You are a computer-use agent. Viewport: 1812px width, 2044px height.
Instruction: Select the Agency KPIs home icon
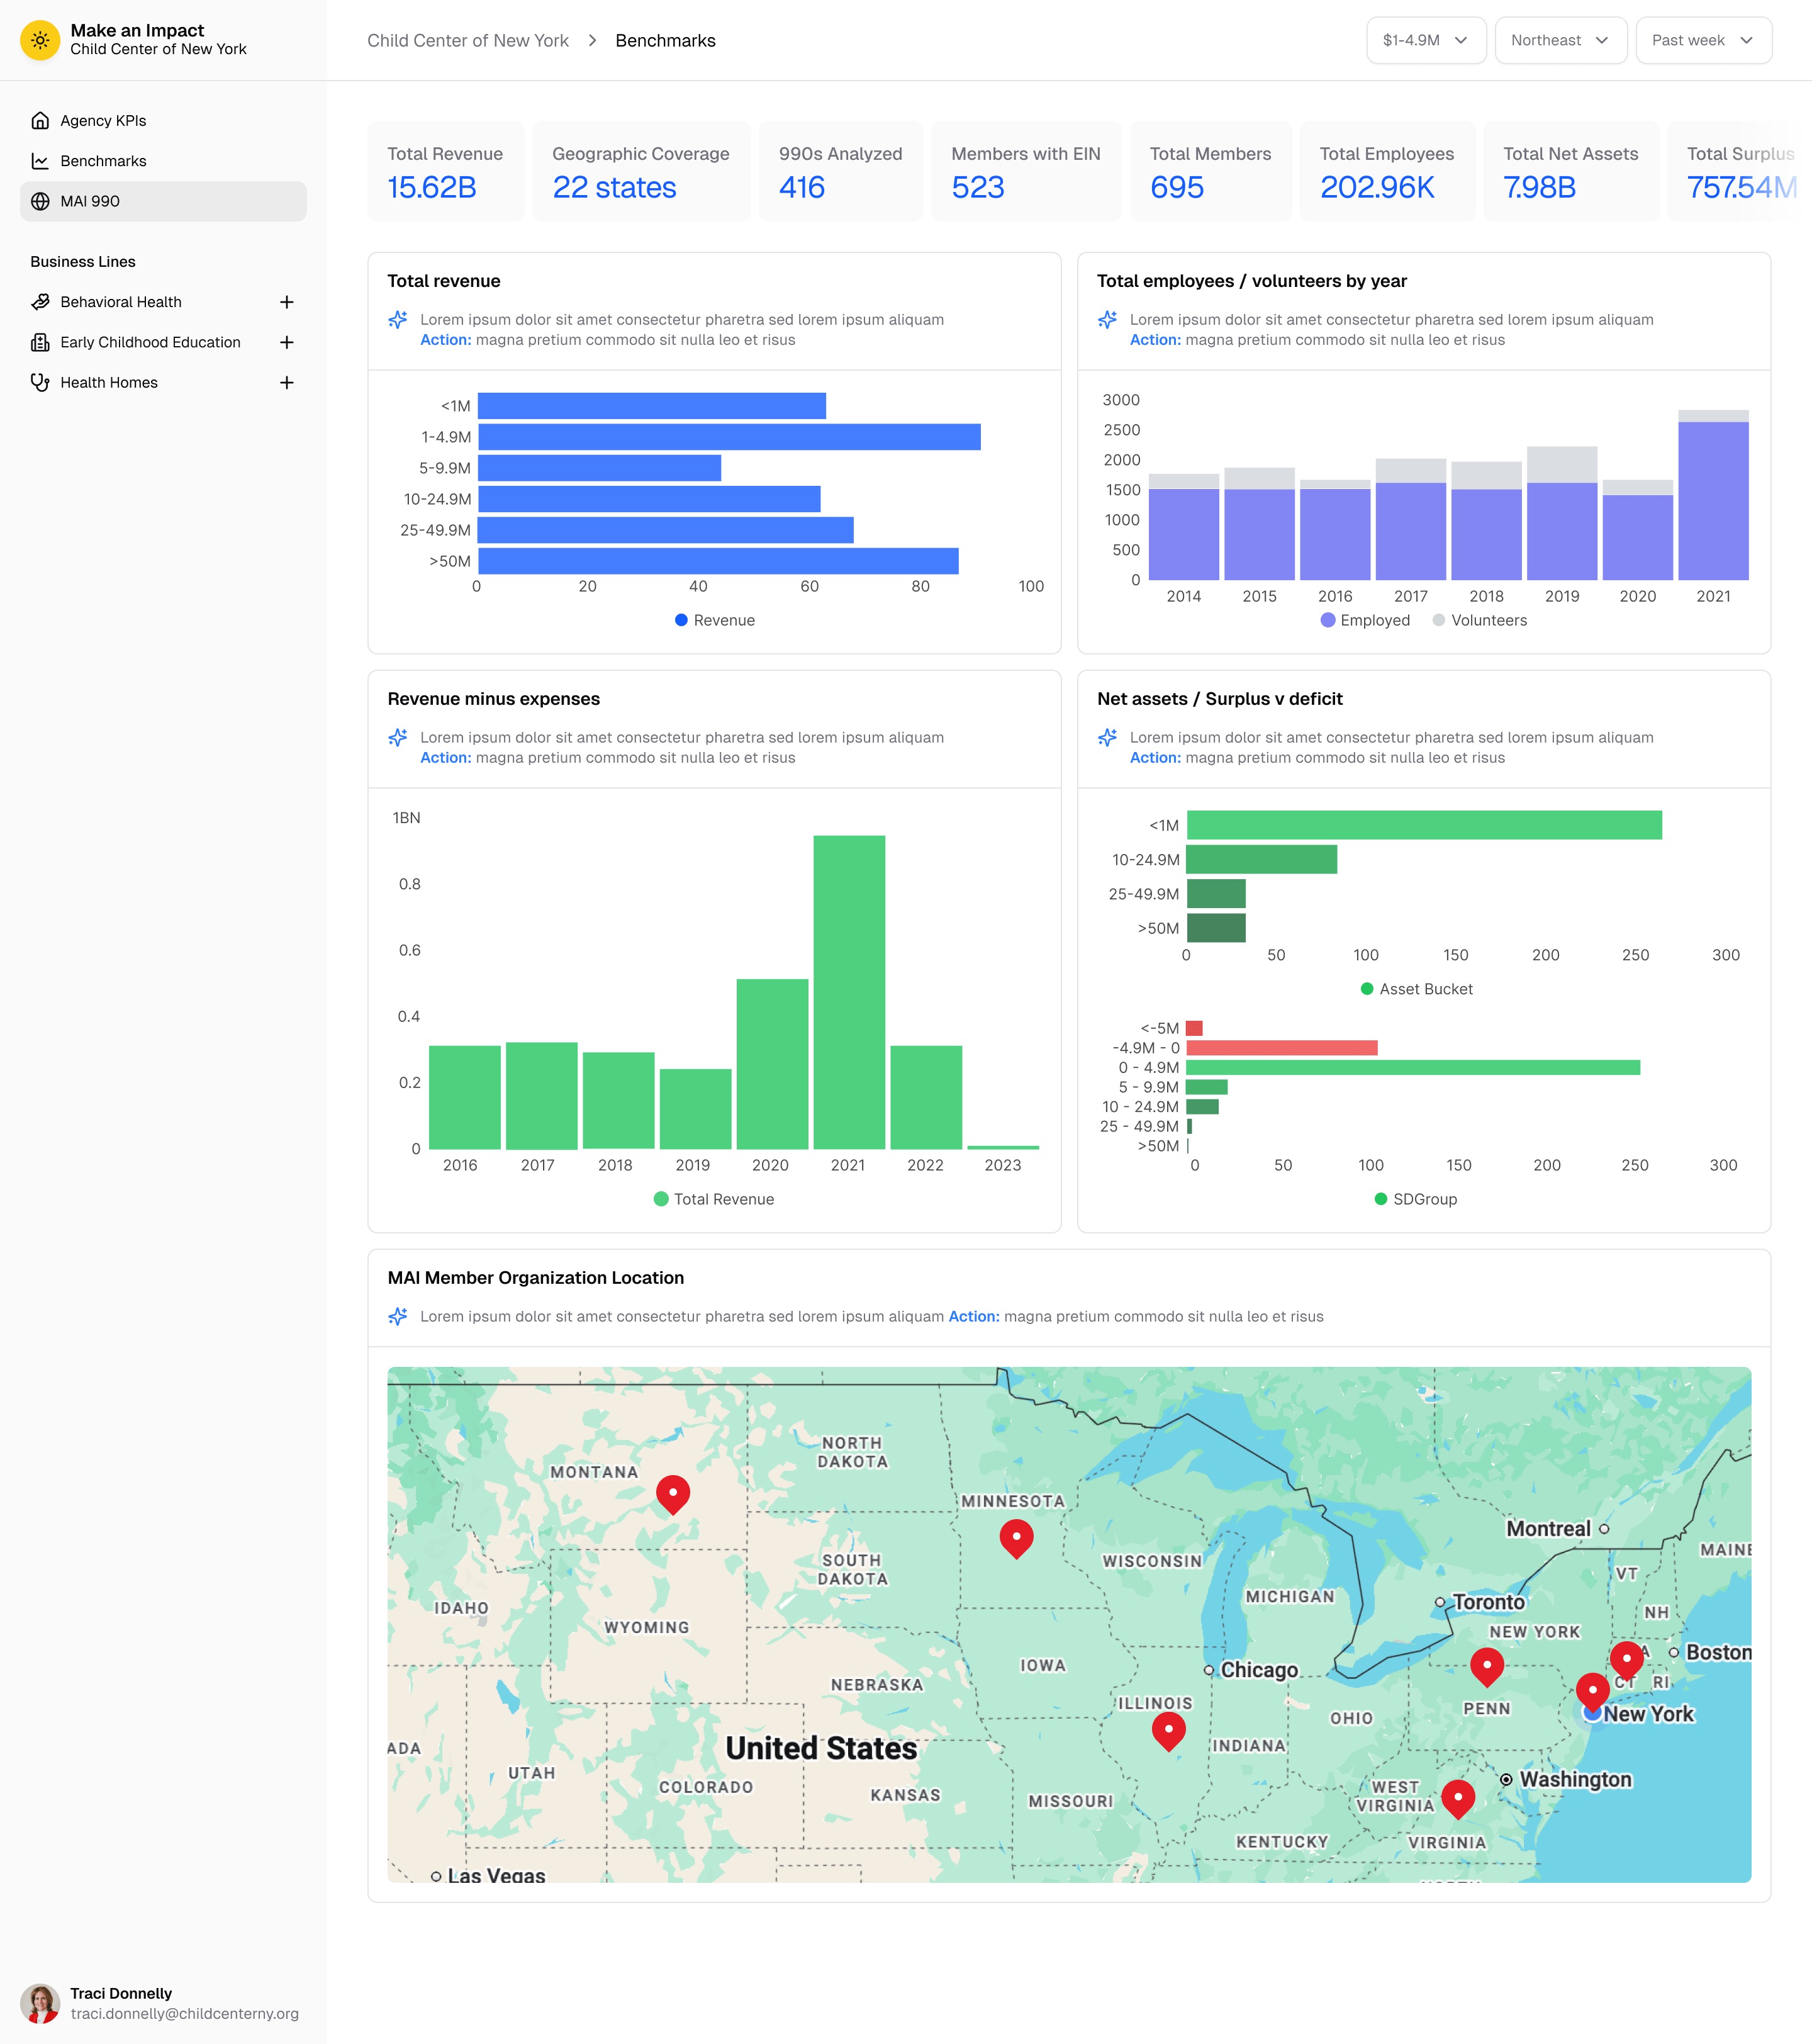click(39, 120)
